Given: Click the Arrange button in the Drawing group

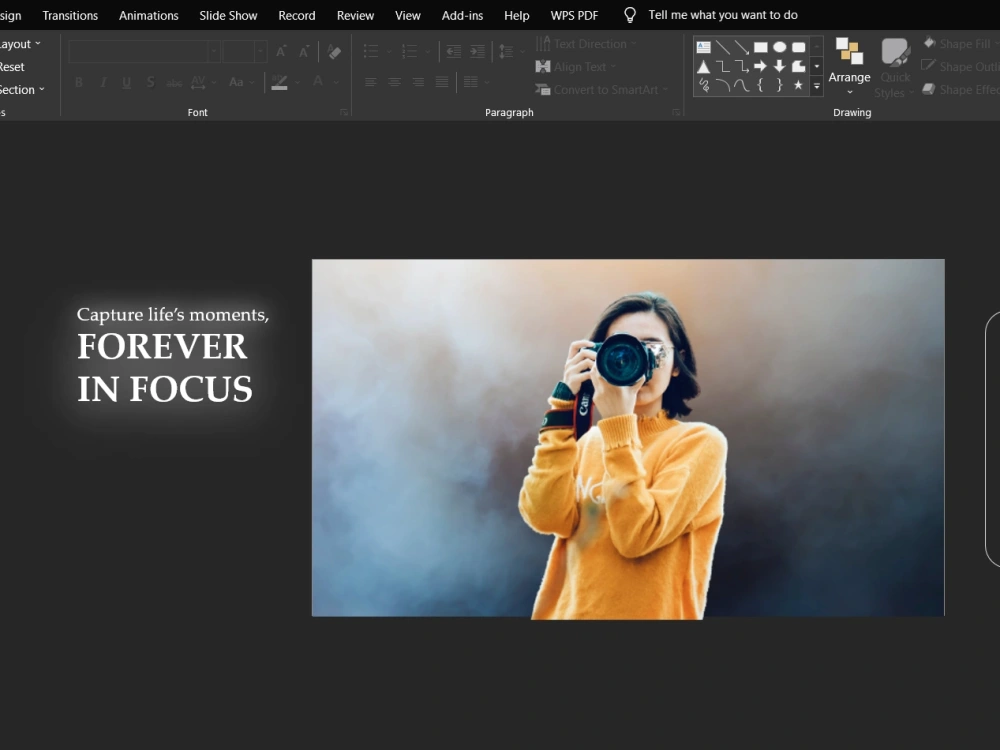Looking at the screenshot, I should point(849,70).
